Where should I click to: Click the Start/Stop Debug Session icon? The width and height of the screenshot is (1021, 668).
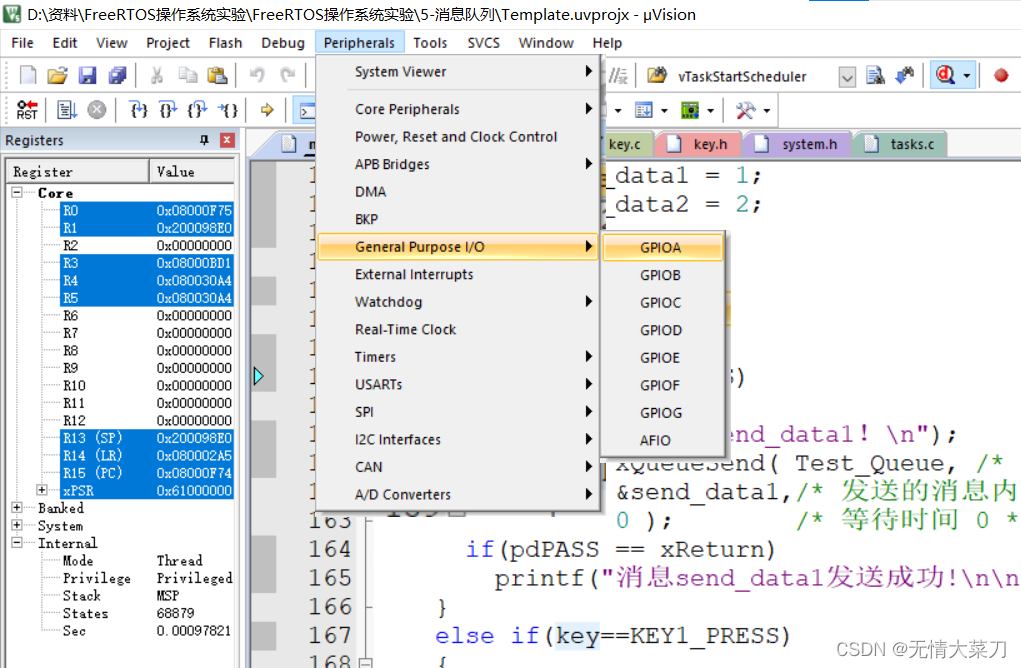(x=945, y=76)
